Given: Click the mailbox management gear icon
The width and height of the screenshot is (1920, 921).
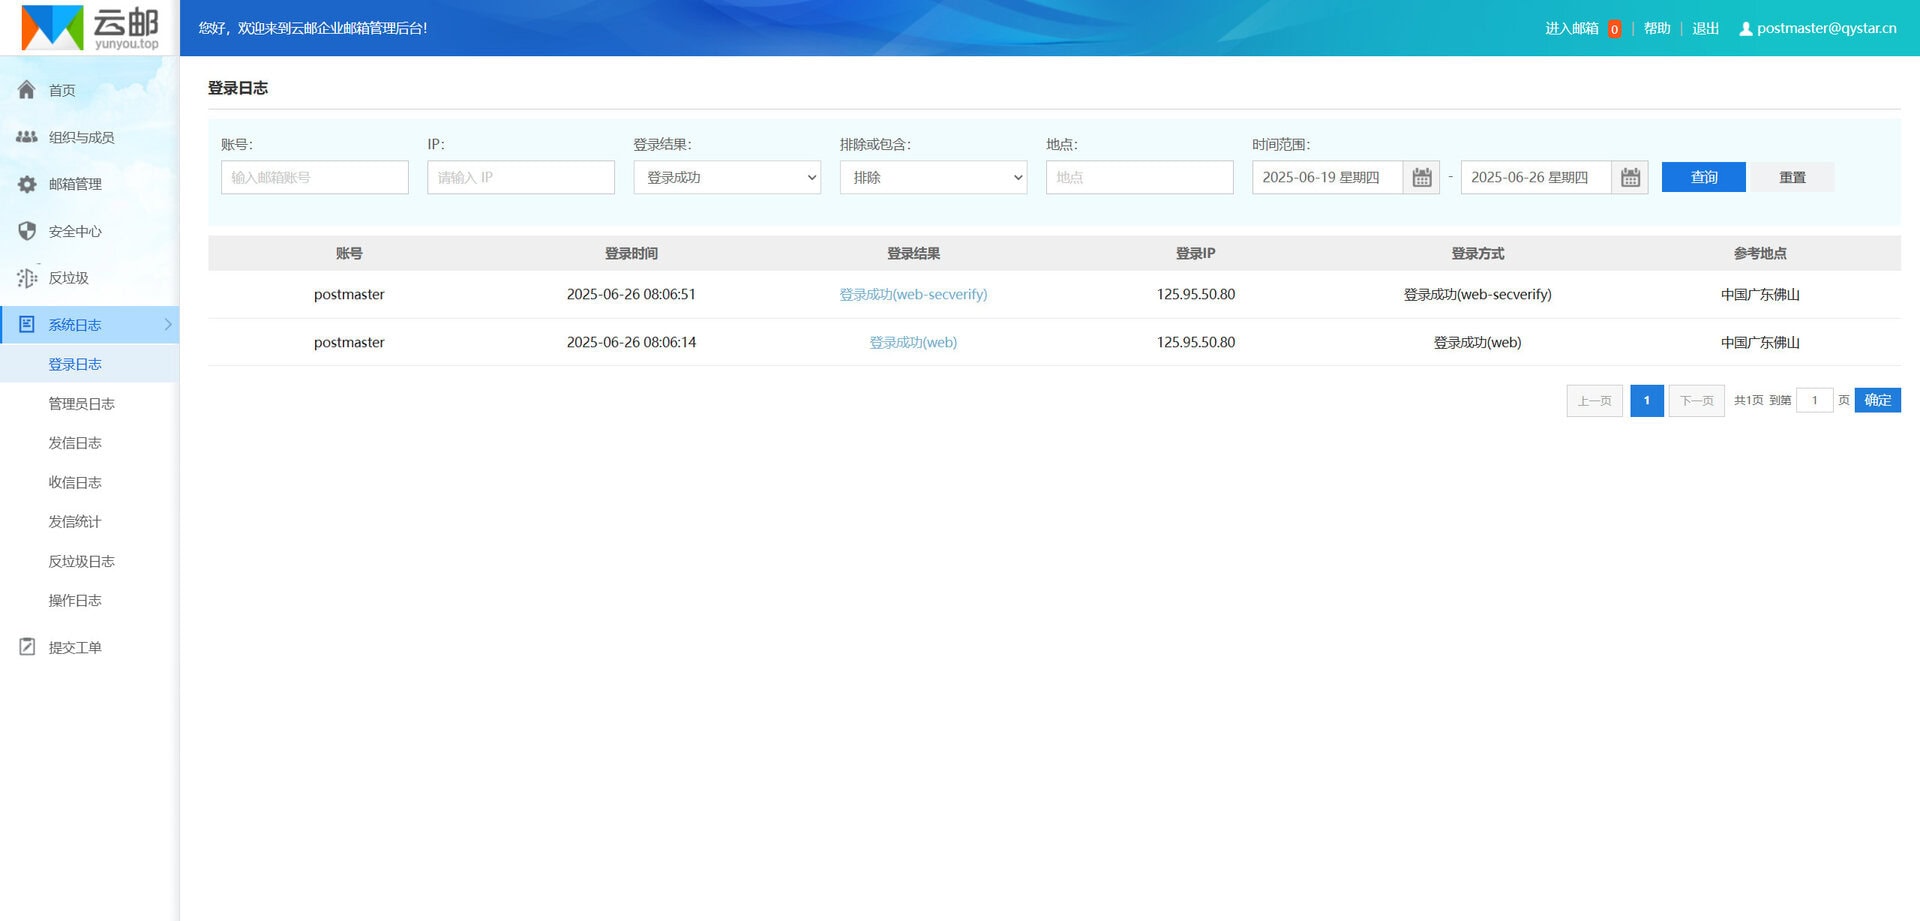Looking at the screenshot, I should coord(27,184).
